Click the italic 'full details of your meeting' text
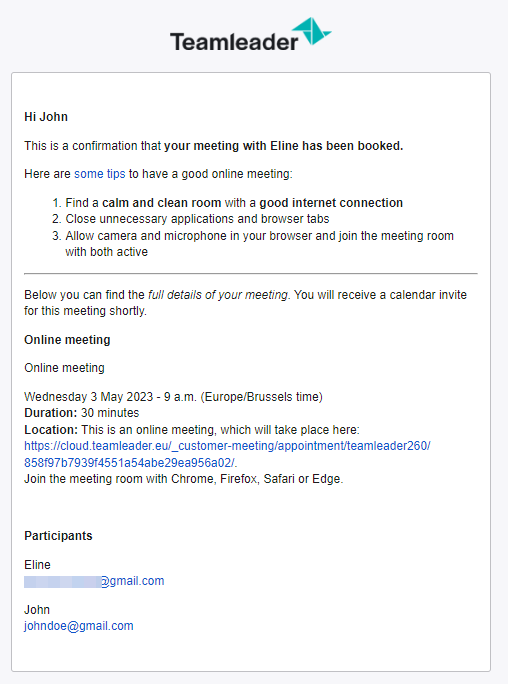Viewport: 508px width, 684px height. (218, 295)
